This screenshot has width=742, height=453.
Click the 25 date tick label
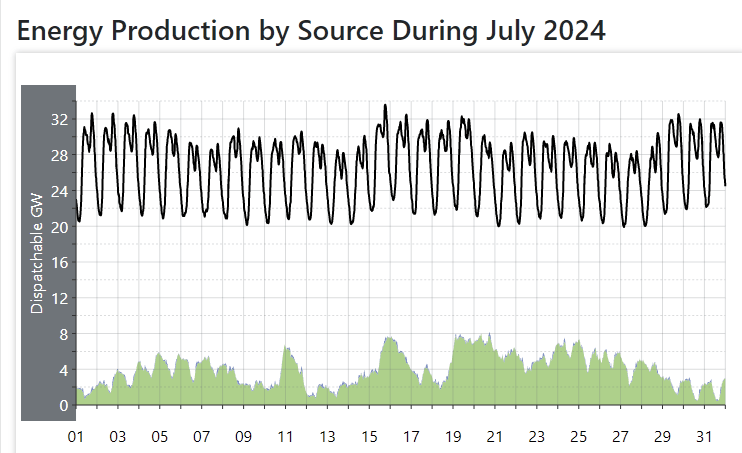click(x=578, y=437)
